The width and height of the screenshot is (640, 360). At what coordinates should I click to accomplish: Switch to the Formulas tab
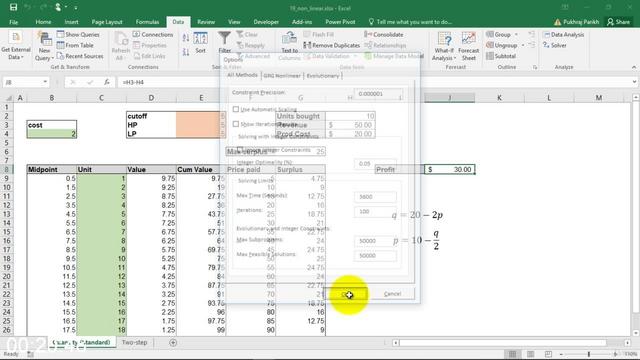point(147,22)
